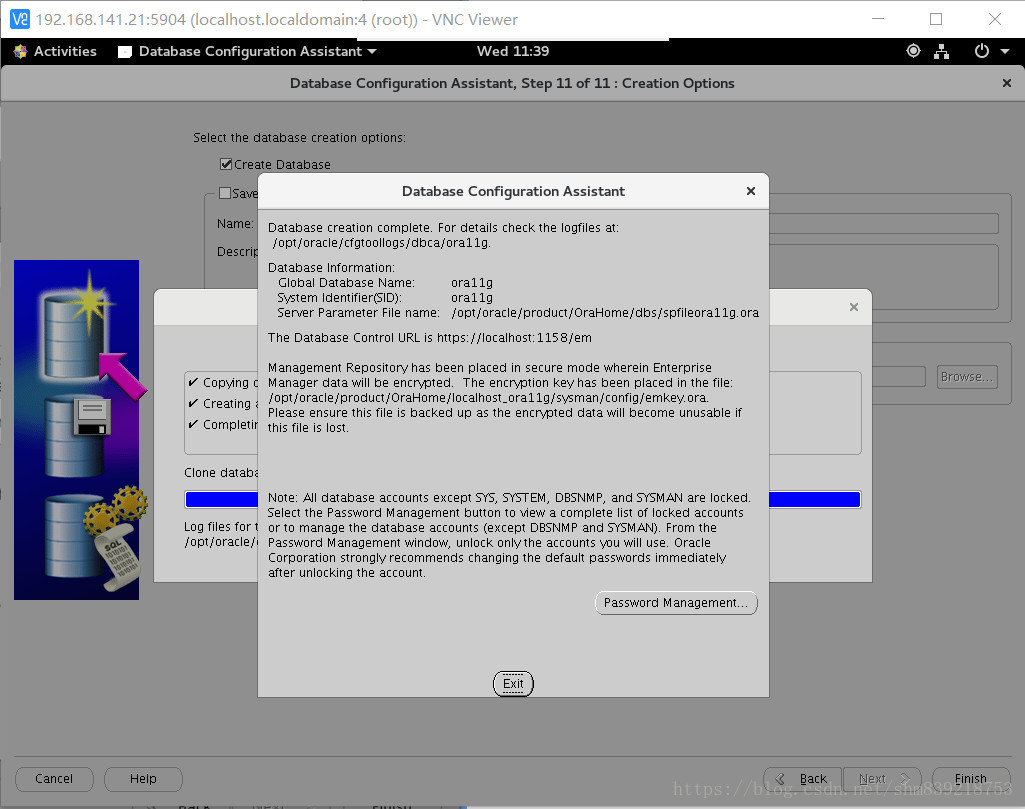Close the Database Configuration Assistant completion dialog
The image size is (1025, 809).
pyautogui.click(x=750, y=191)
